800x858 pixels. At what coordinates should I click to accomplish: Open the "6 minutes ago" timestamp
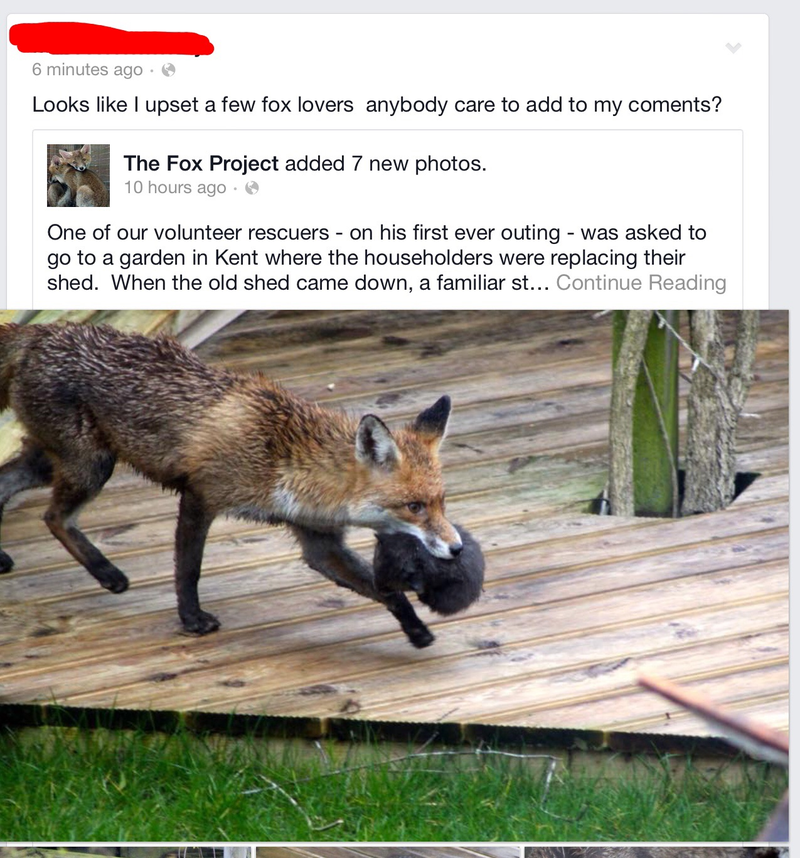[87, 70]
